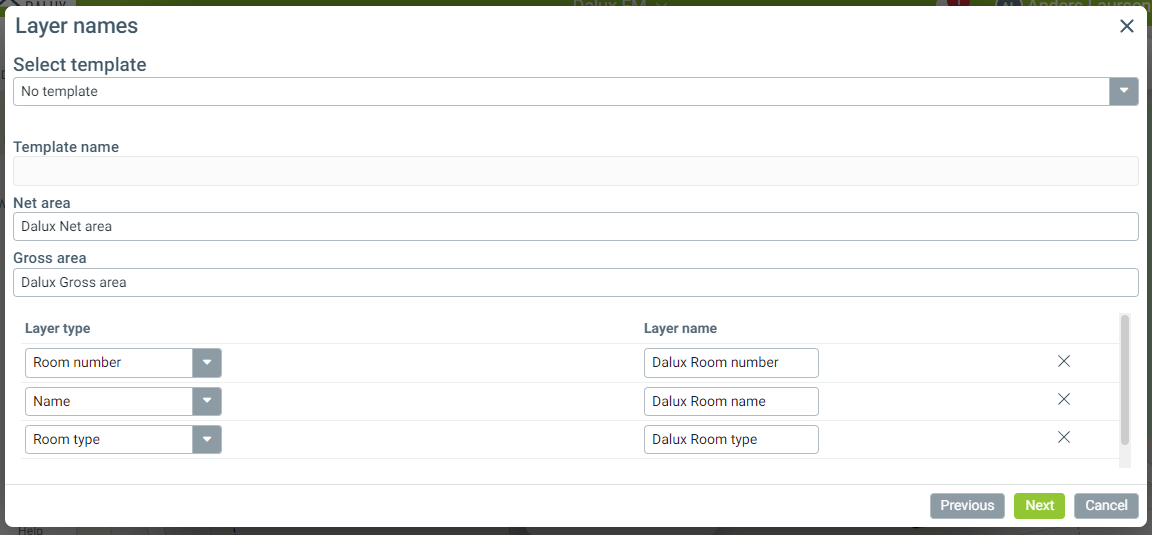Click the Next button

1039,505
